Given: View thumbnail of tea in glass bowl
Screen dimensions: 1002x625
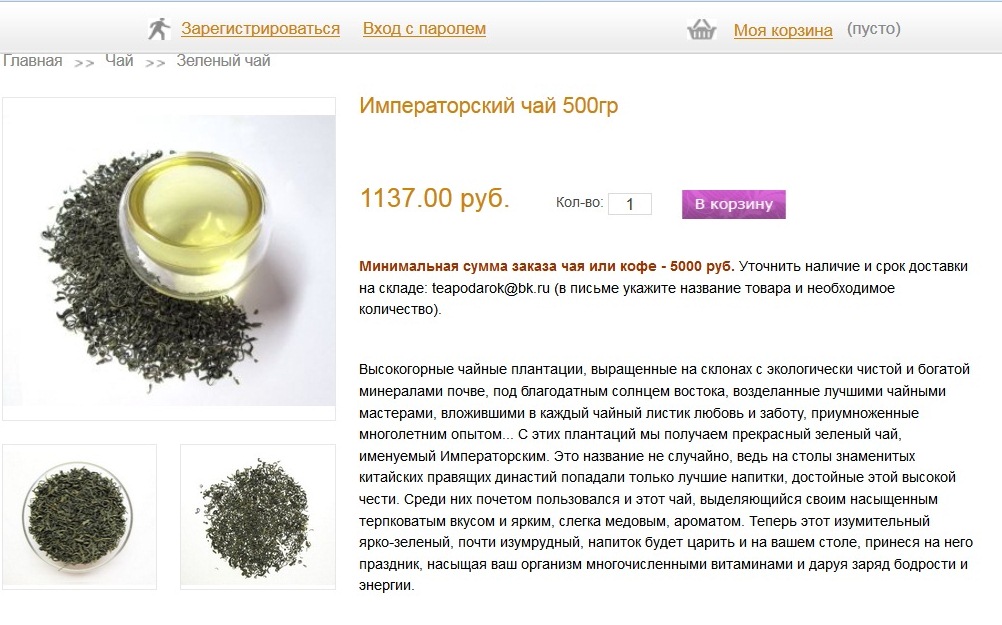Looking at the screenshot, I should [x=79, y=516].
